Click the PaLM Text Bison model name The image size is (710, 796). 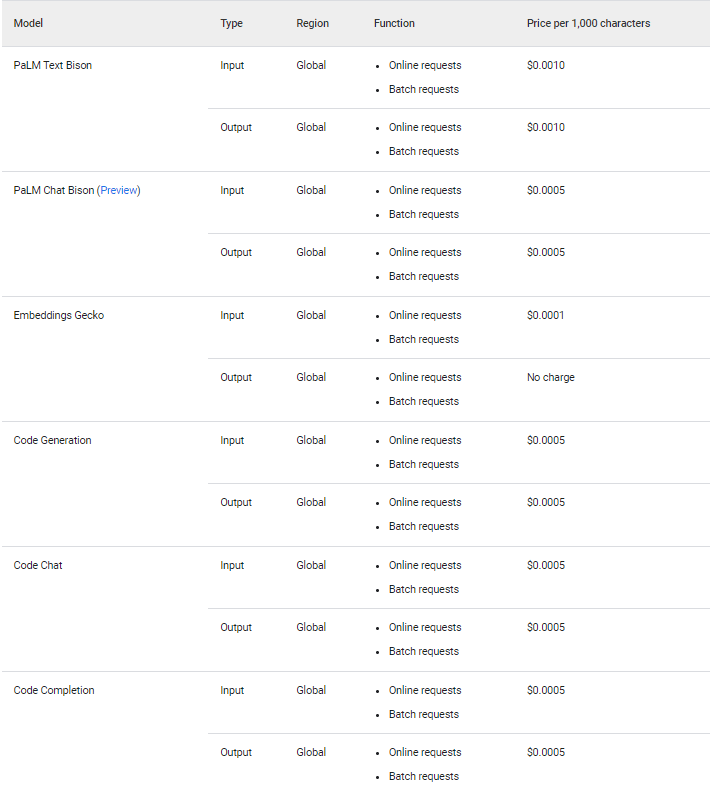click(x=53, y=66)
